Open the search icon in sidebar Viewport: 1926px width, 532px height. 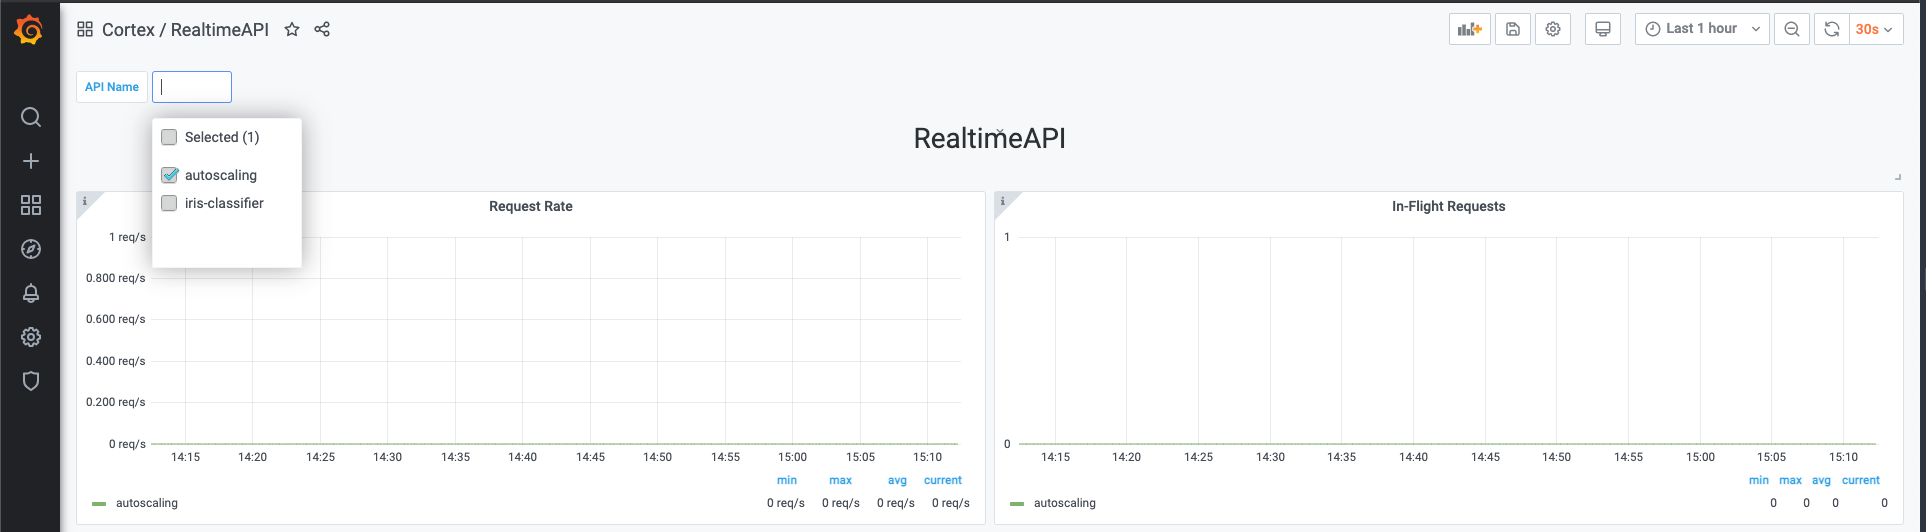[31, 118]
